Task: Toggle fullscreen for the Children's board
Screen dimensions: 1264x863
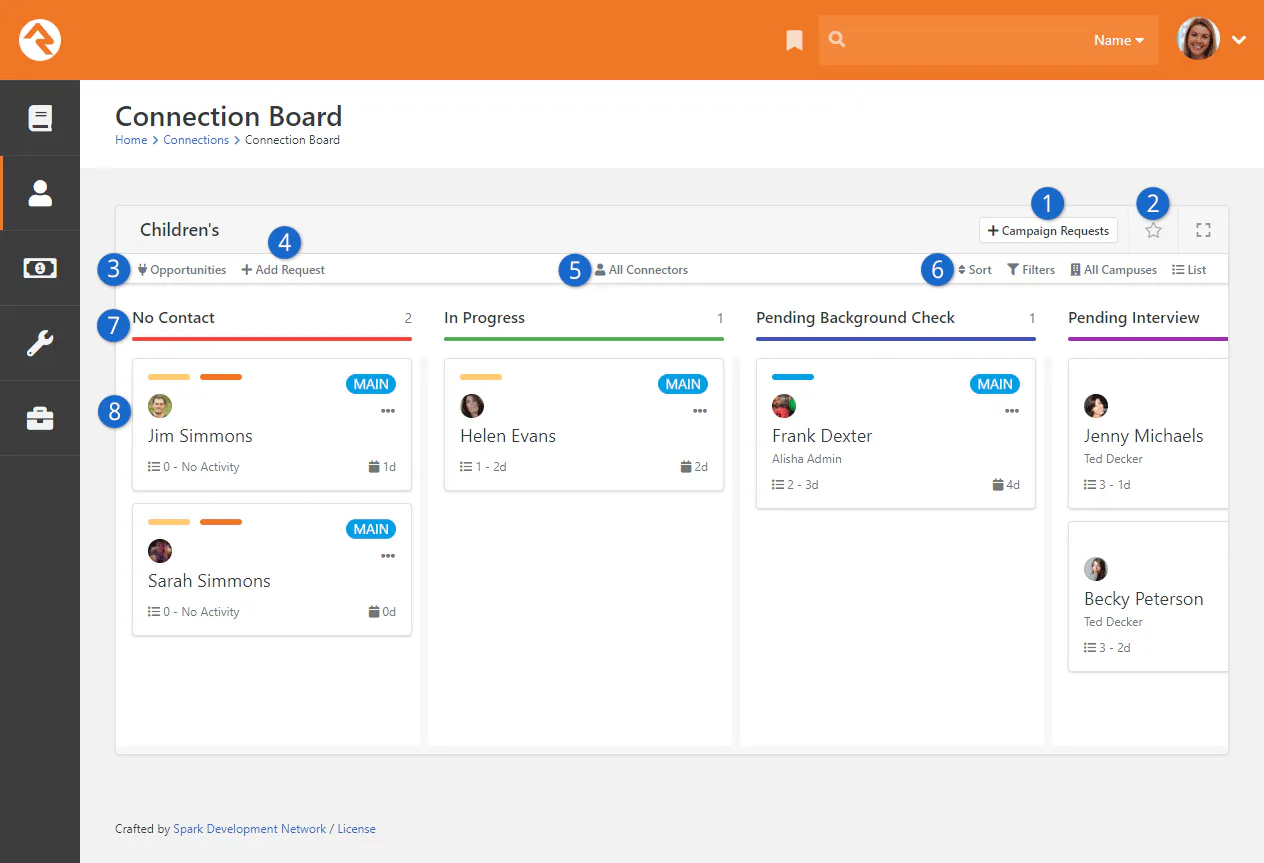Action: [x=1203, y=230]
